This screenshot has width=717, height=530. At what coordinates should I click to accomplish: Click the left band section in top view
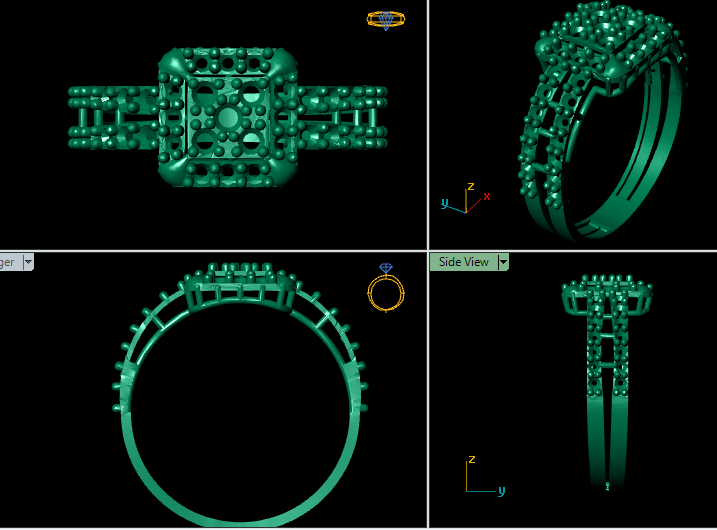(x=112, y=117)
